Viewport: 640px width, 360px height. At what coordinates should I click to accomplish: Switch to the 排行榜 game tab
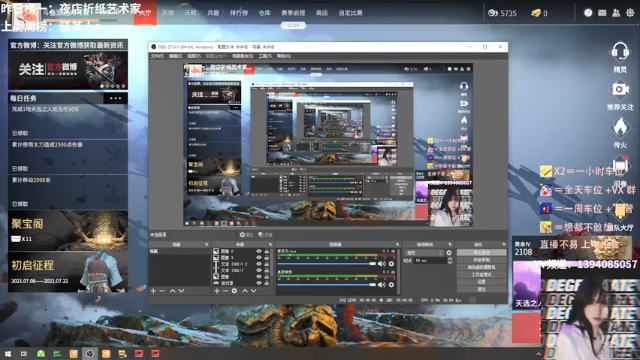point(239,13)
